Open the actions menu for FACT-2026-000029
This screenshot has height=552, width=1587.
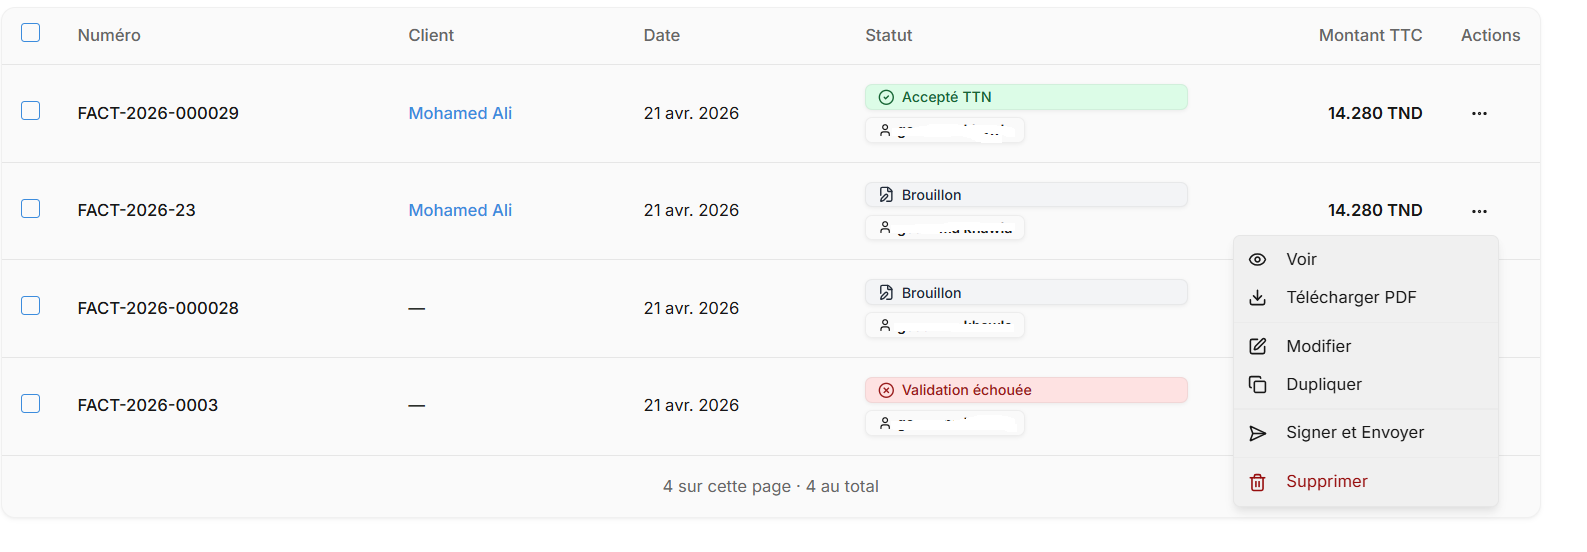1479,113
